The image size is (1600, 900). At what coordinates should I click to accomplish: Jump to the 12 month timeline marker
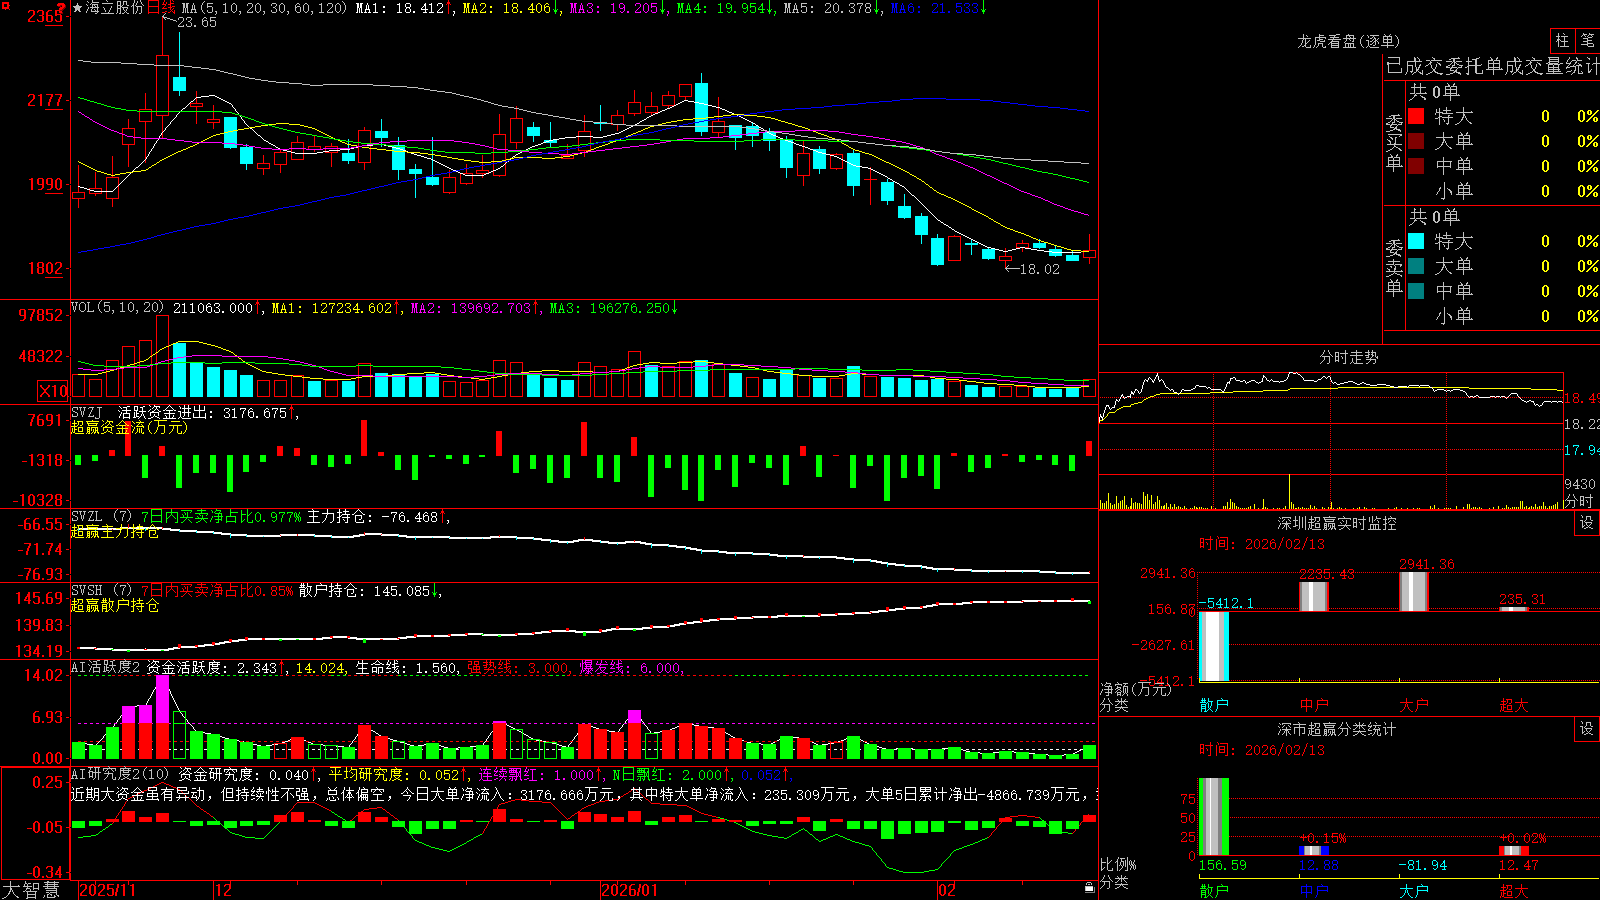[223, 890]
